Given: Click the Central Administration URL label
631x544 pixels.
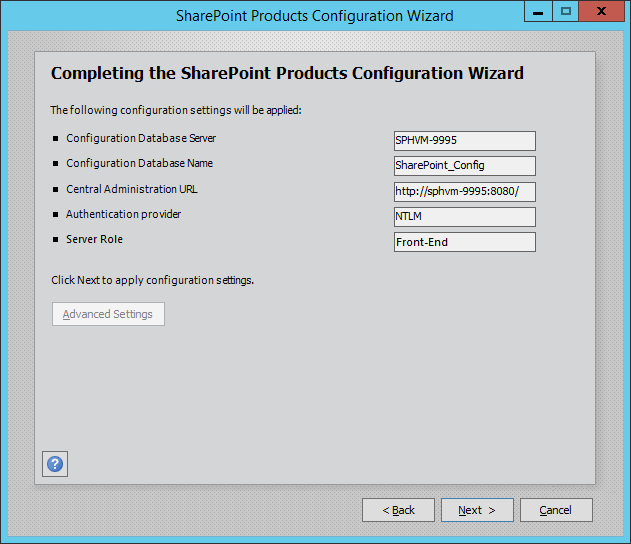Looking at the screenshot, I should (132, 189).
